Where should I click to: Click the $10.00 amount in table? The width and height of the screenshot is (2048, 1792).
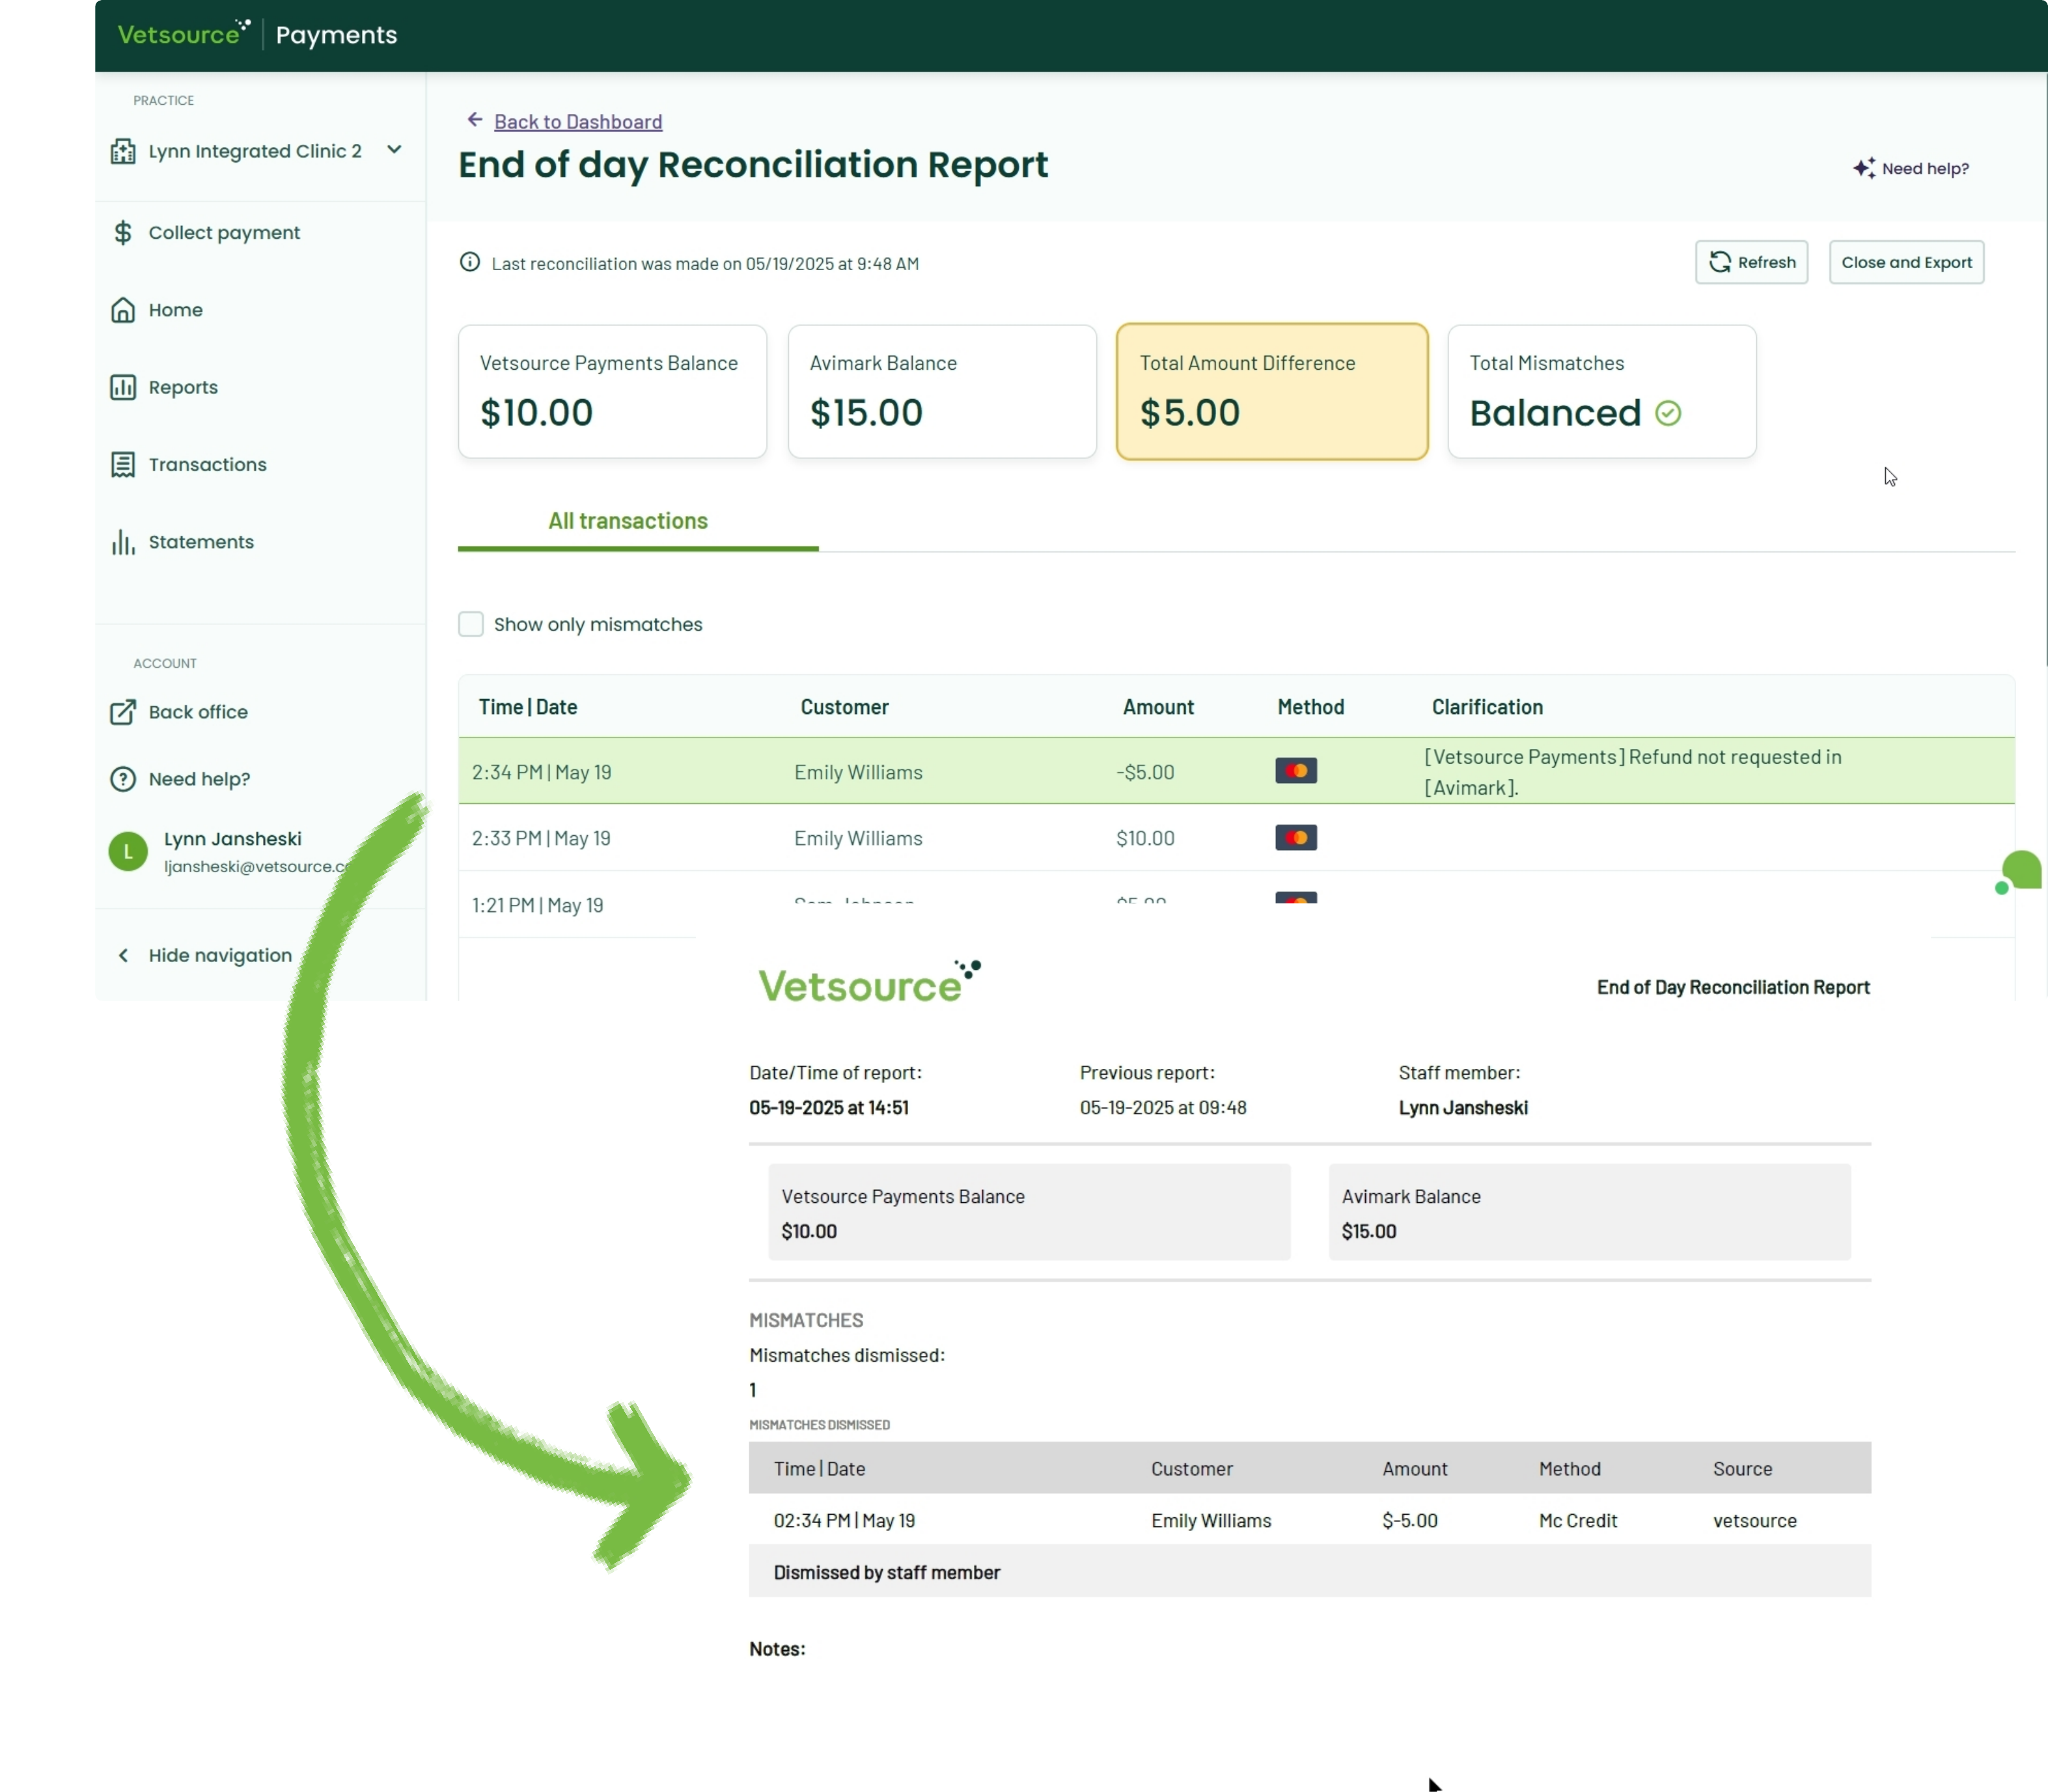pos(1145,838)
